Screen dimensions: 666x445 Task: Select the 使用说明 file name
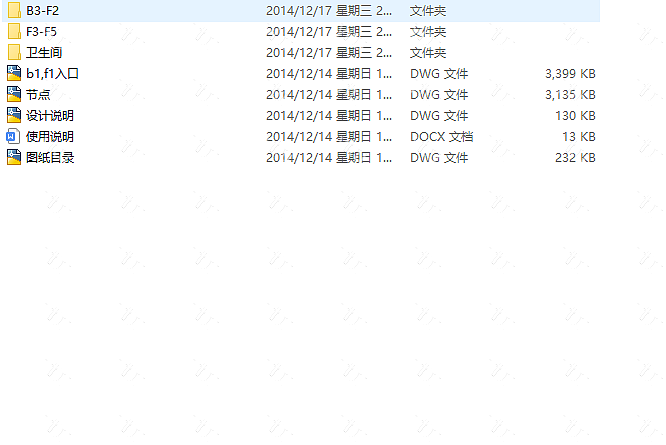coord(50,137)
